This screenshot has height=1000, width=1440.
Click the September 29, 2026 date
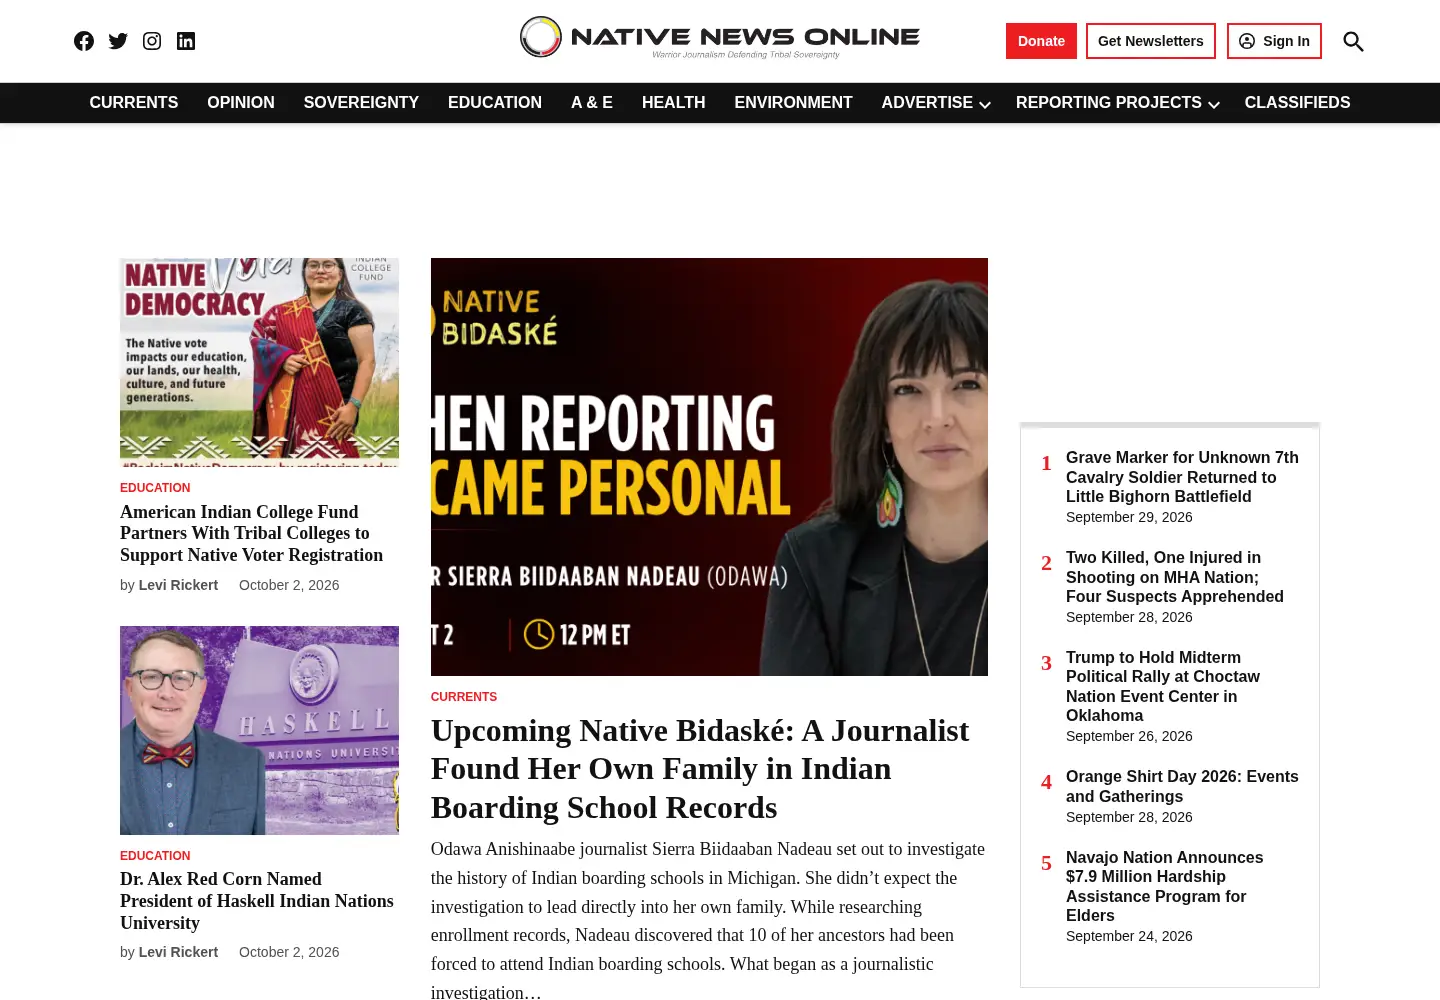1129,517
